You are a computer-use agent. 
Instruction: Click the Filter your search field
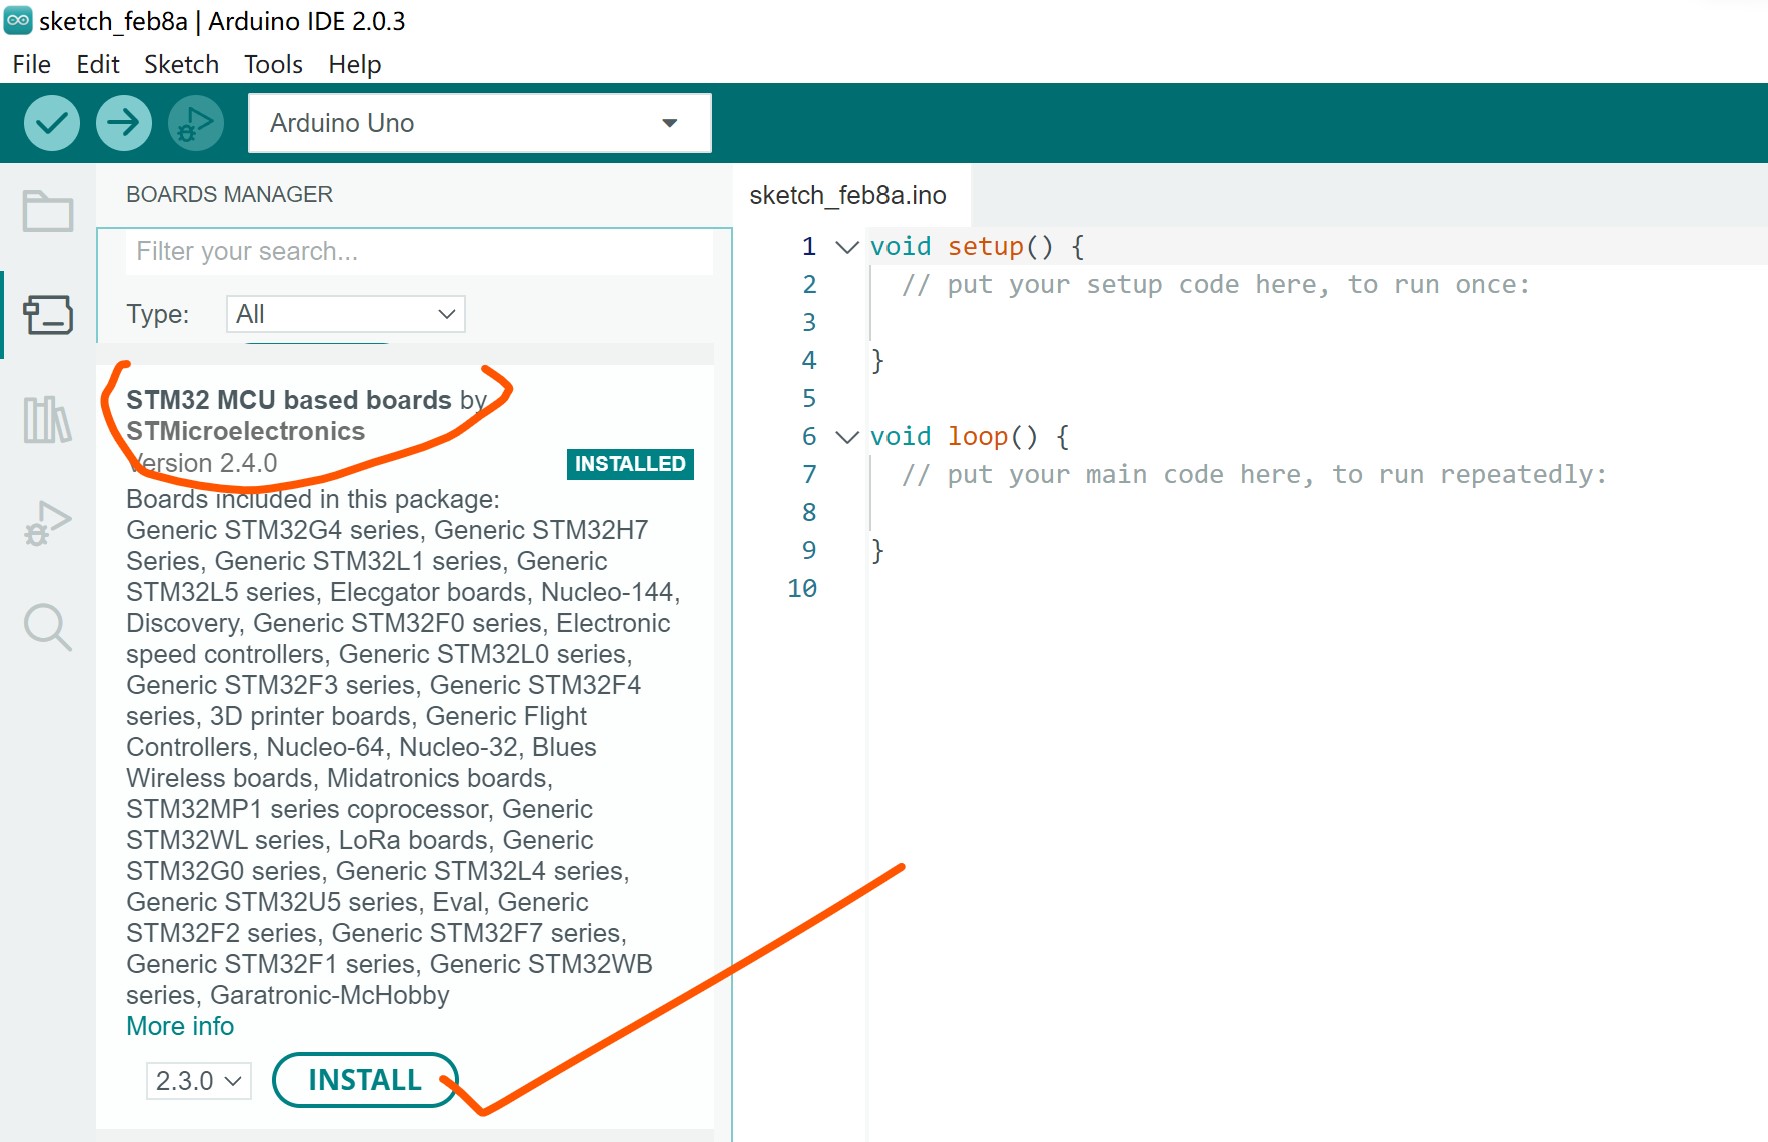tap(419, 251)
